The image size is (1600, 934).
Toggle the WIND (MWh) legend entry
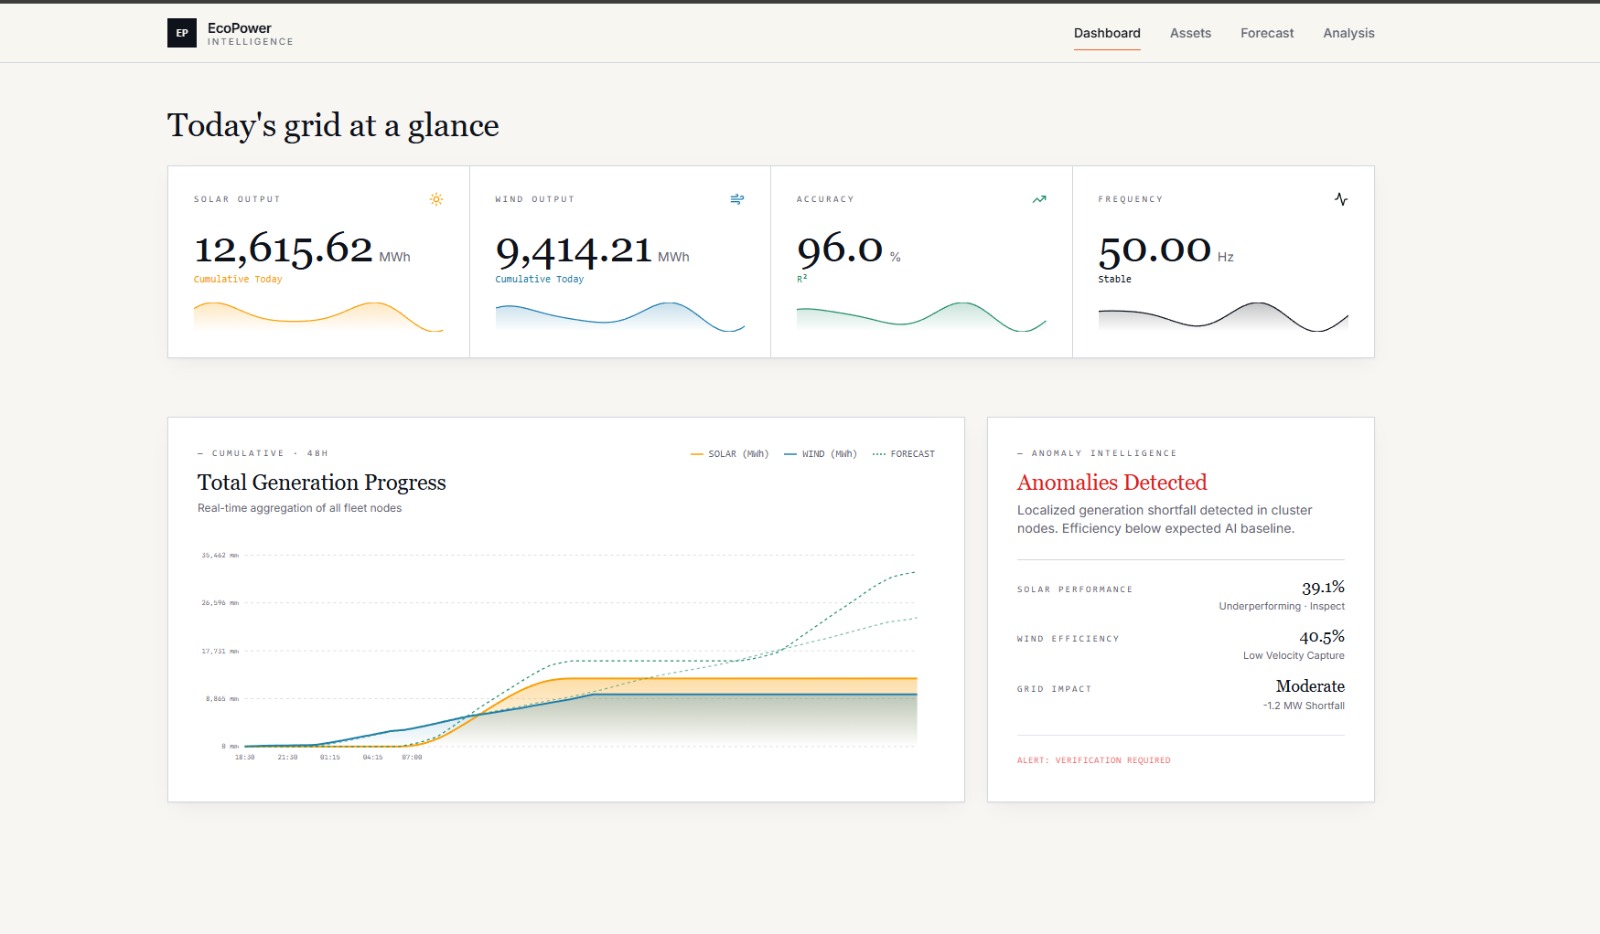[820, 454]
